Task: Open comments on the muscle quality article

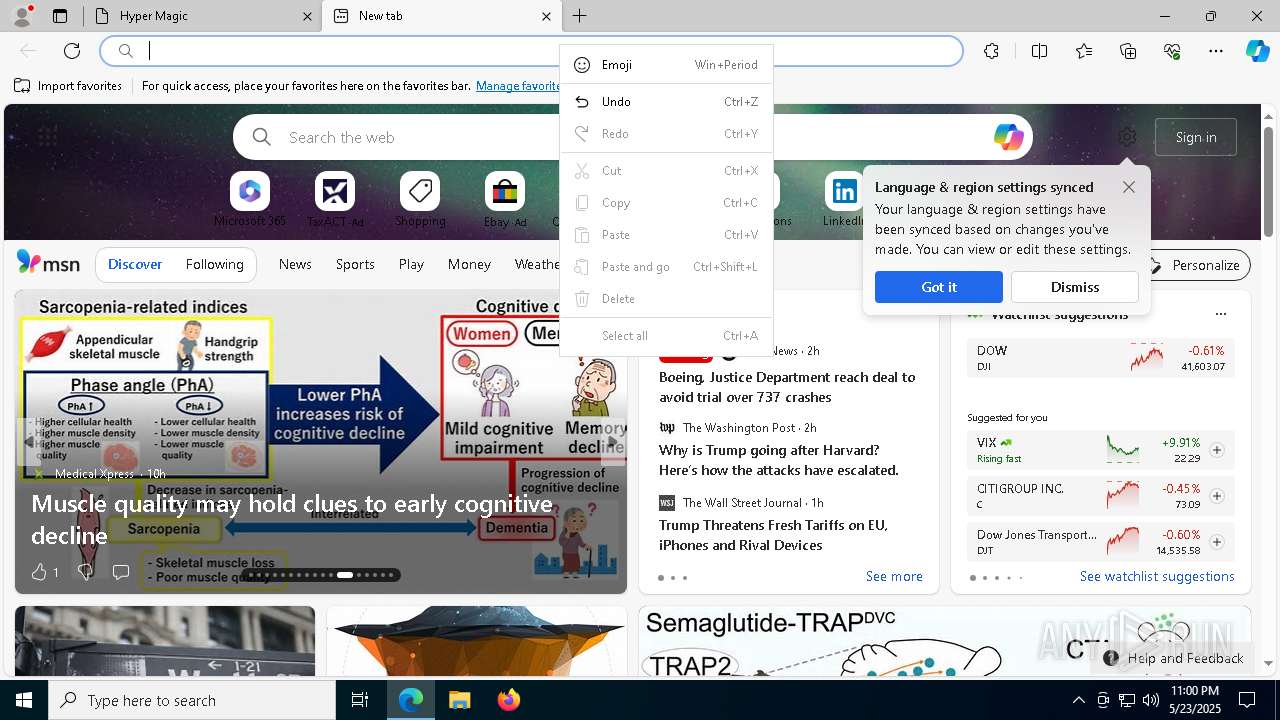Action: pos(121,572)
